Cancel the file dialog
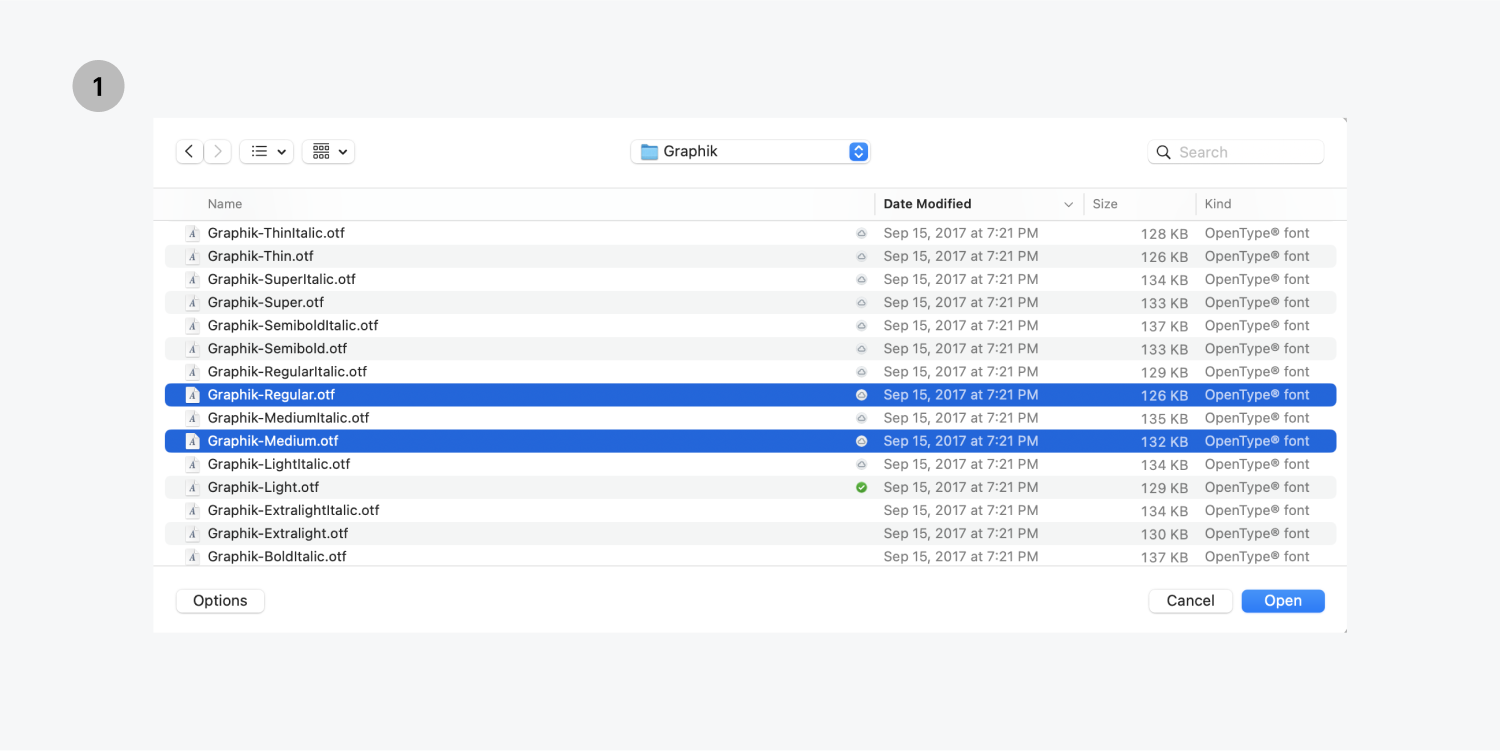The image size is (1501, 751). coord(1190,600)
